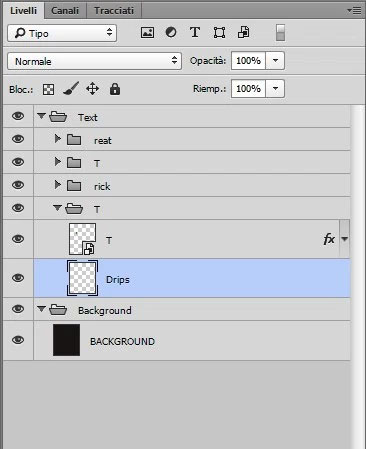Image resolution: width=366 pixels, height=449 pixels.
Task: Lock all with padlock icon
Action: pos(115,89)
